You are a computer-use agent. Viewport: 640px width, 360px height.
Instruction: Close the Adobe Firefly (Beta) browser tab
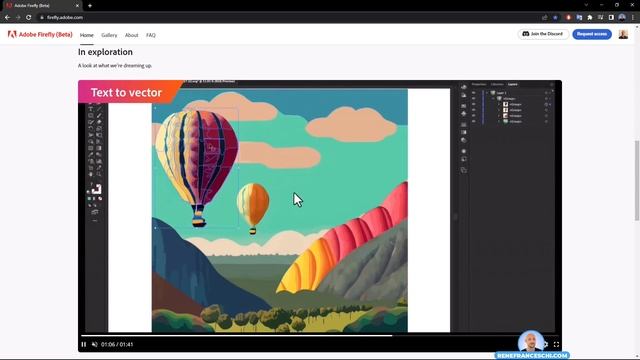[x=78, y=6]
